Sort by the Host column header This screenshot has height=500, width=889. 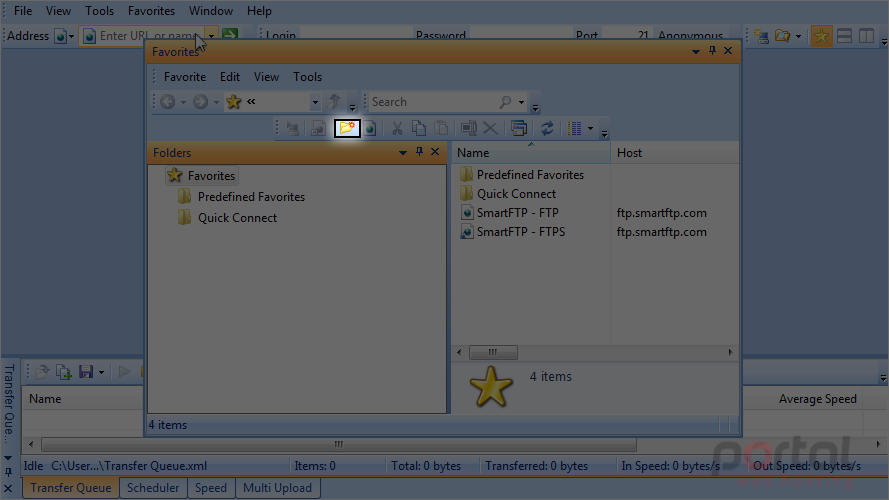pos(675,152)
